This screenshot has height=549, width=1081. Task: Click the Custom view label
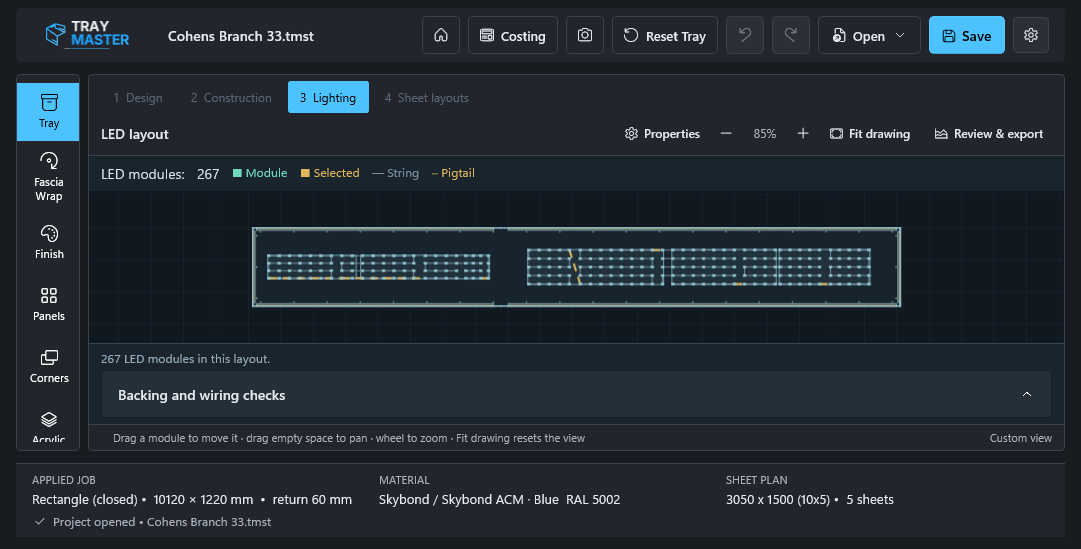point(1020,438)
